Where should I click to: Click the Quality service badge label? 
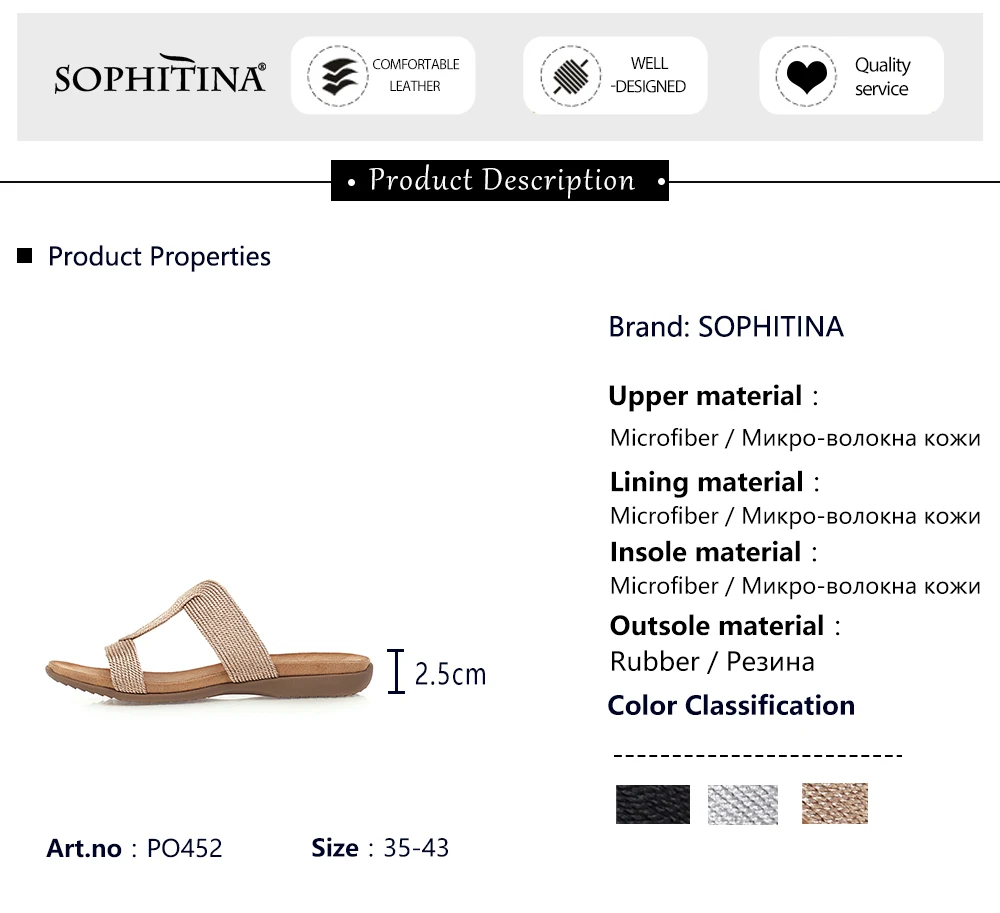coord(883,77)
